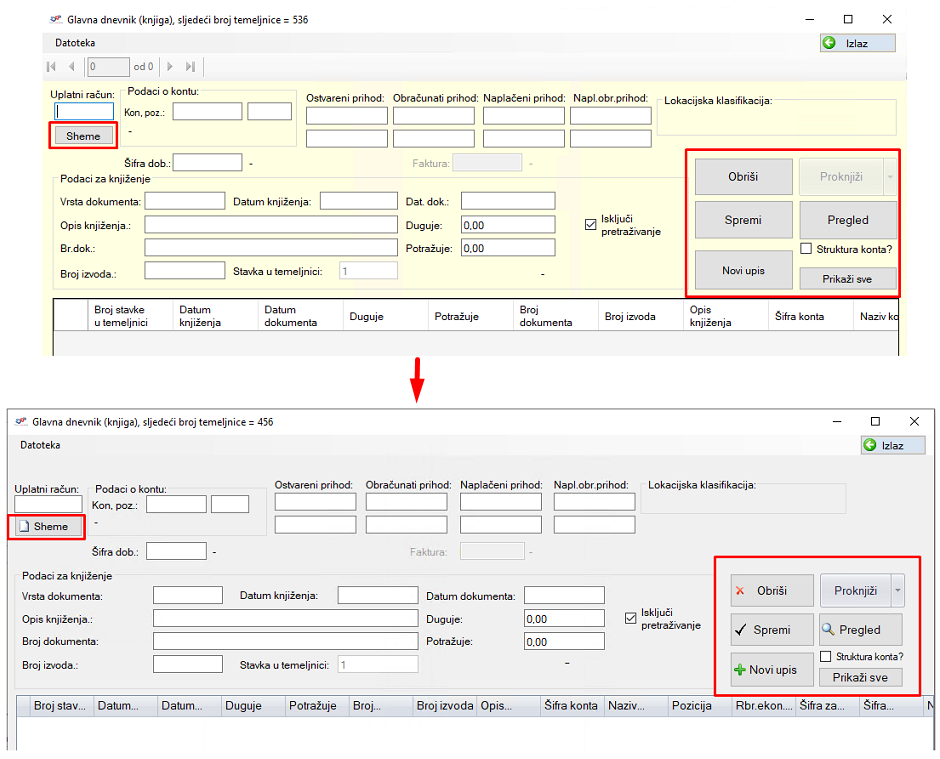Uncheck Isključi pretraživanje in top window

(x=590, y=225)
